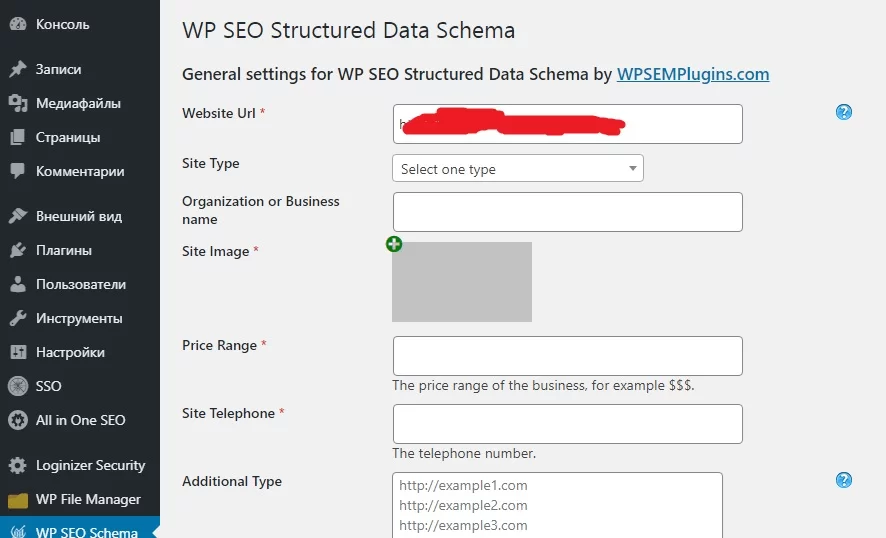Click the Записи pushpin icon
The height and width of the screenshot is (538, 886).
point(18,69)
